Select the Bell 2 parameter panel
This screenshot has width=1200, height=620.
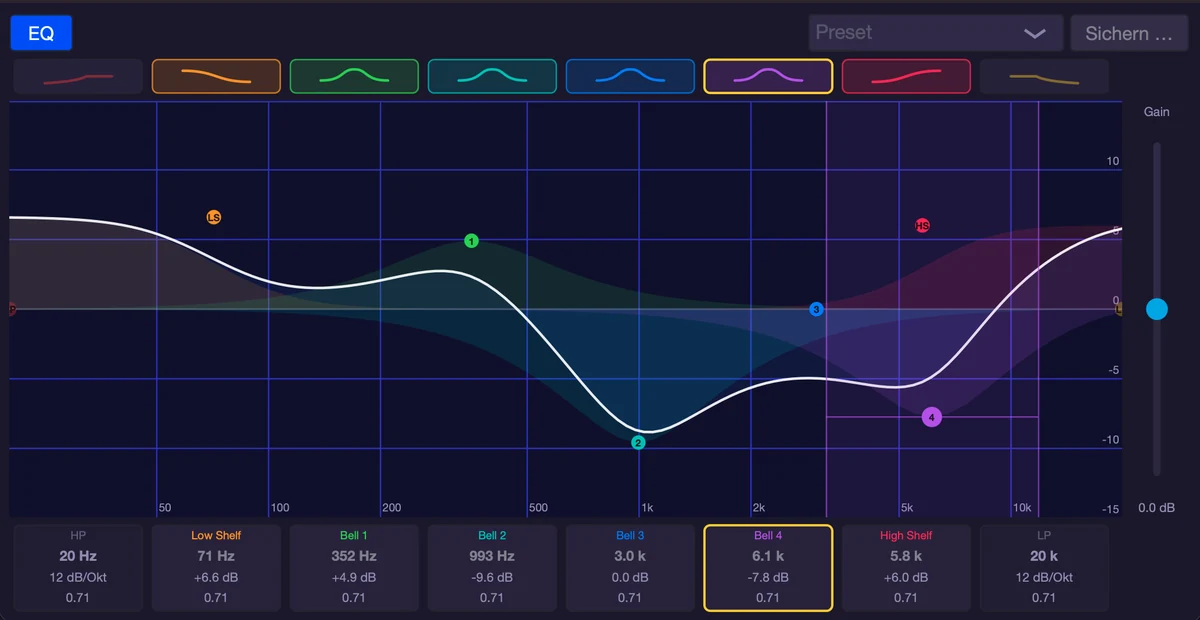click(x=492, y=567)
